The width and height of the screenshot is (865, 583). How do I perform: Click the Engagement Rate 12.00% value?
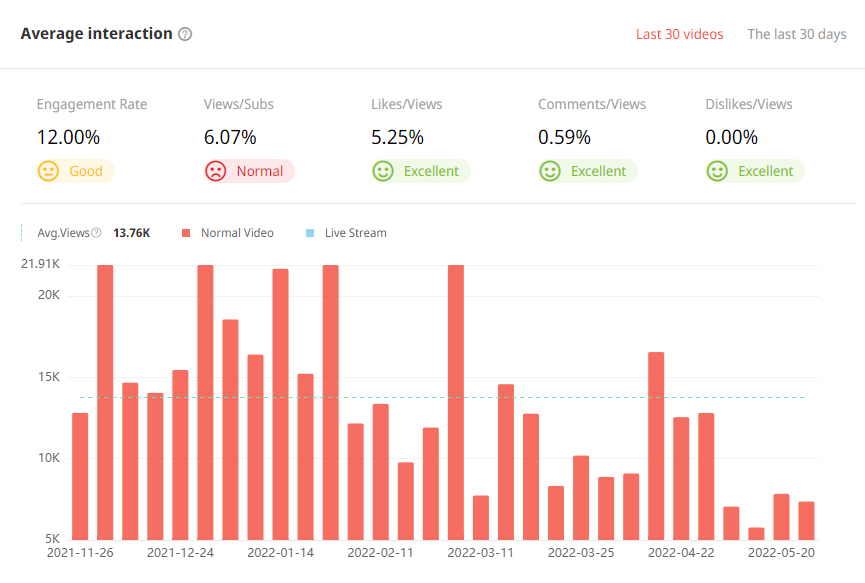[x=68, y=138]
